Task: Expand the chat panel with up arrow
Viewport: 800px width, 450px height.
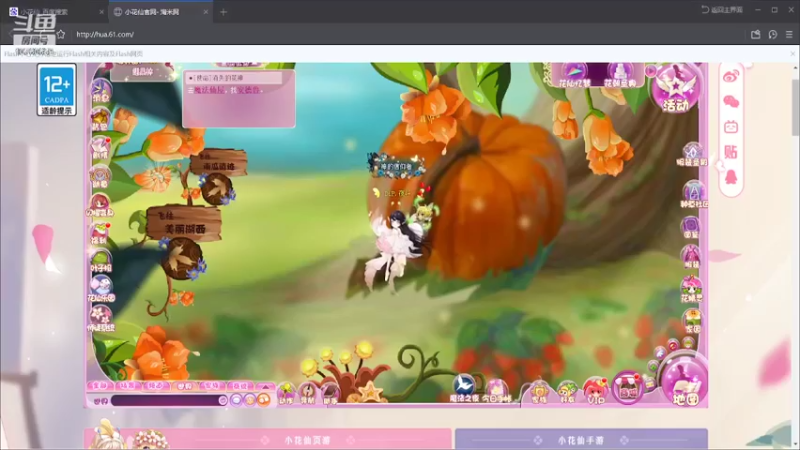Action: point(265,386)
